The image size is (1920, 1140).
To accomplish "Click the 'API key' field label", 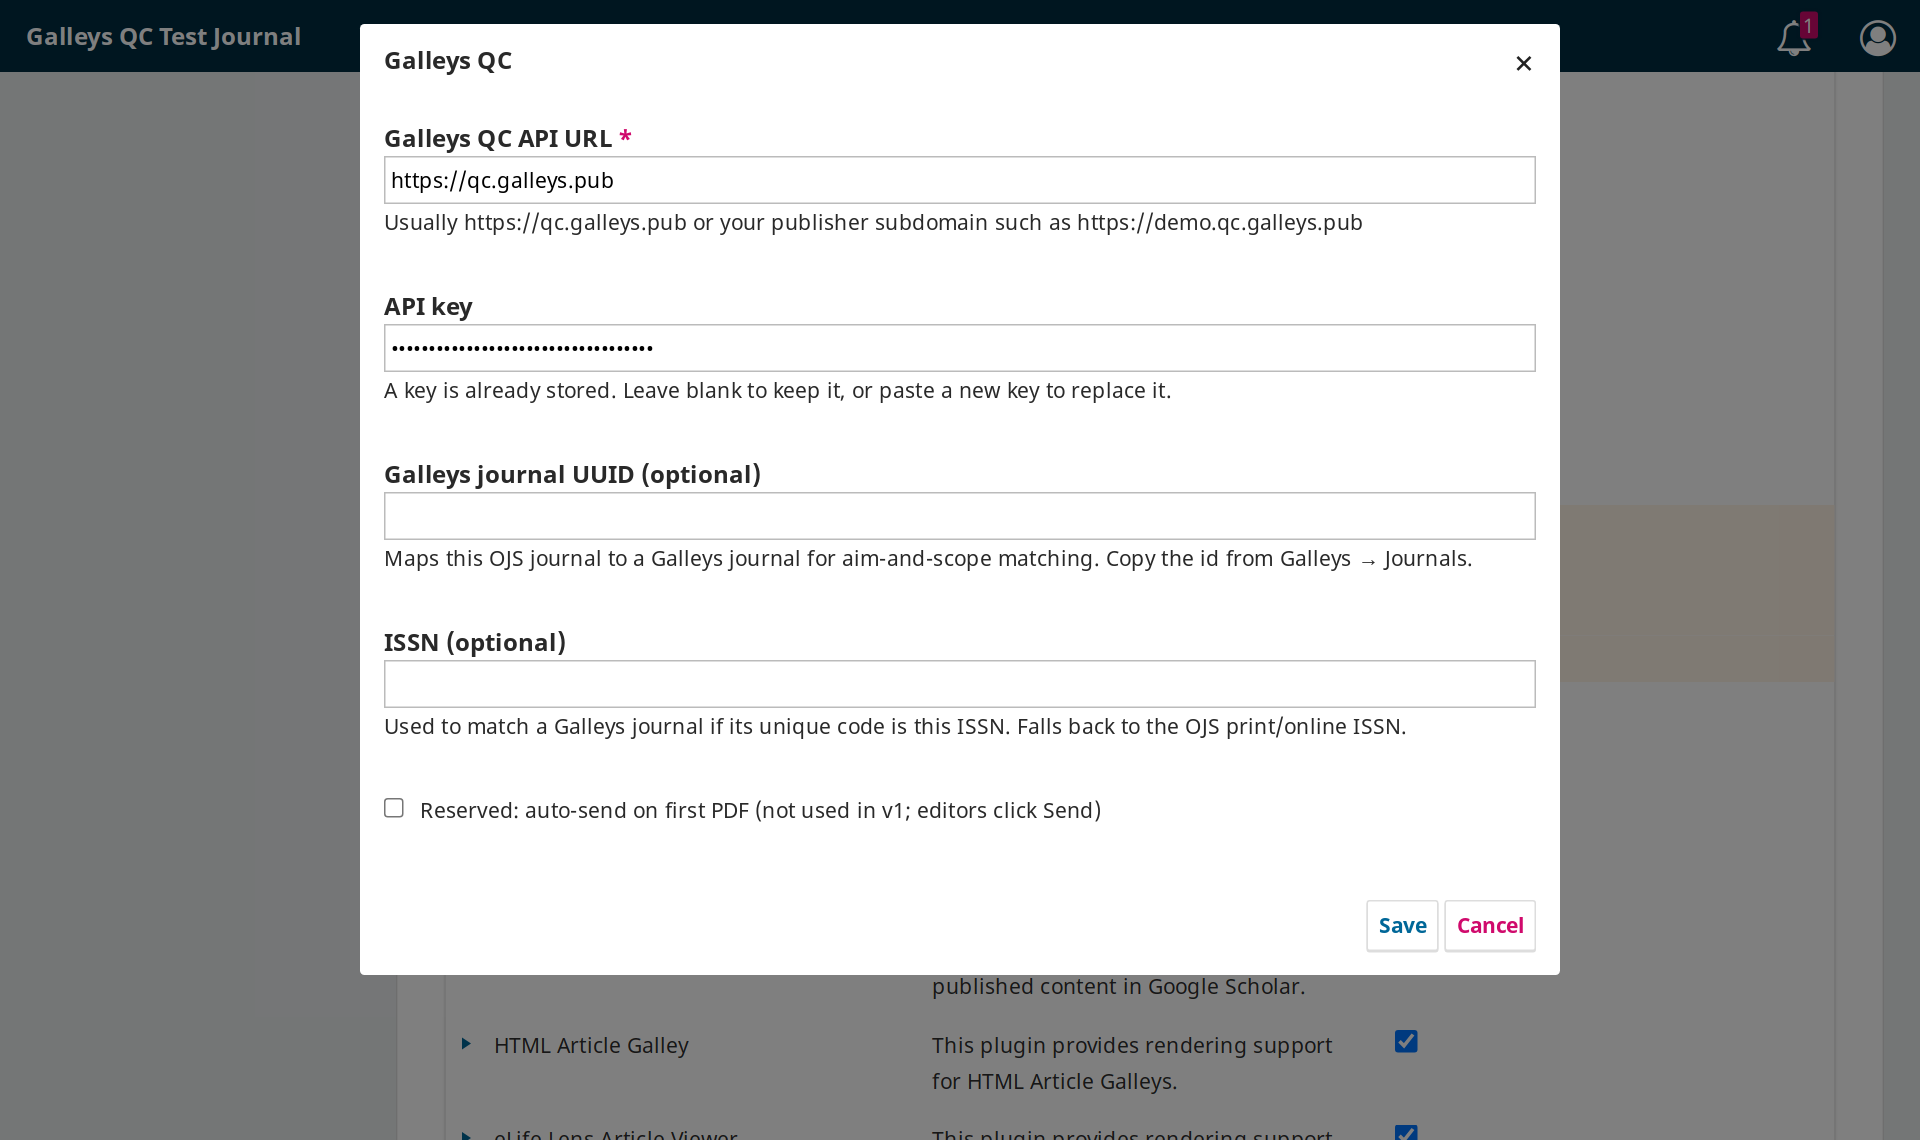I will [428, 306].
